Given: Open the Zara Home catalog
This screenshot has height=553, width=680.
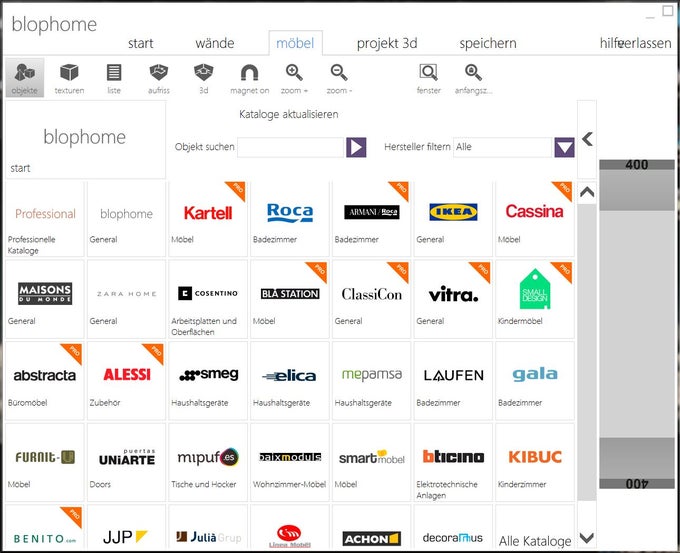Looking at the screenshot, I should point(126,300).
